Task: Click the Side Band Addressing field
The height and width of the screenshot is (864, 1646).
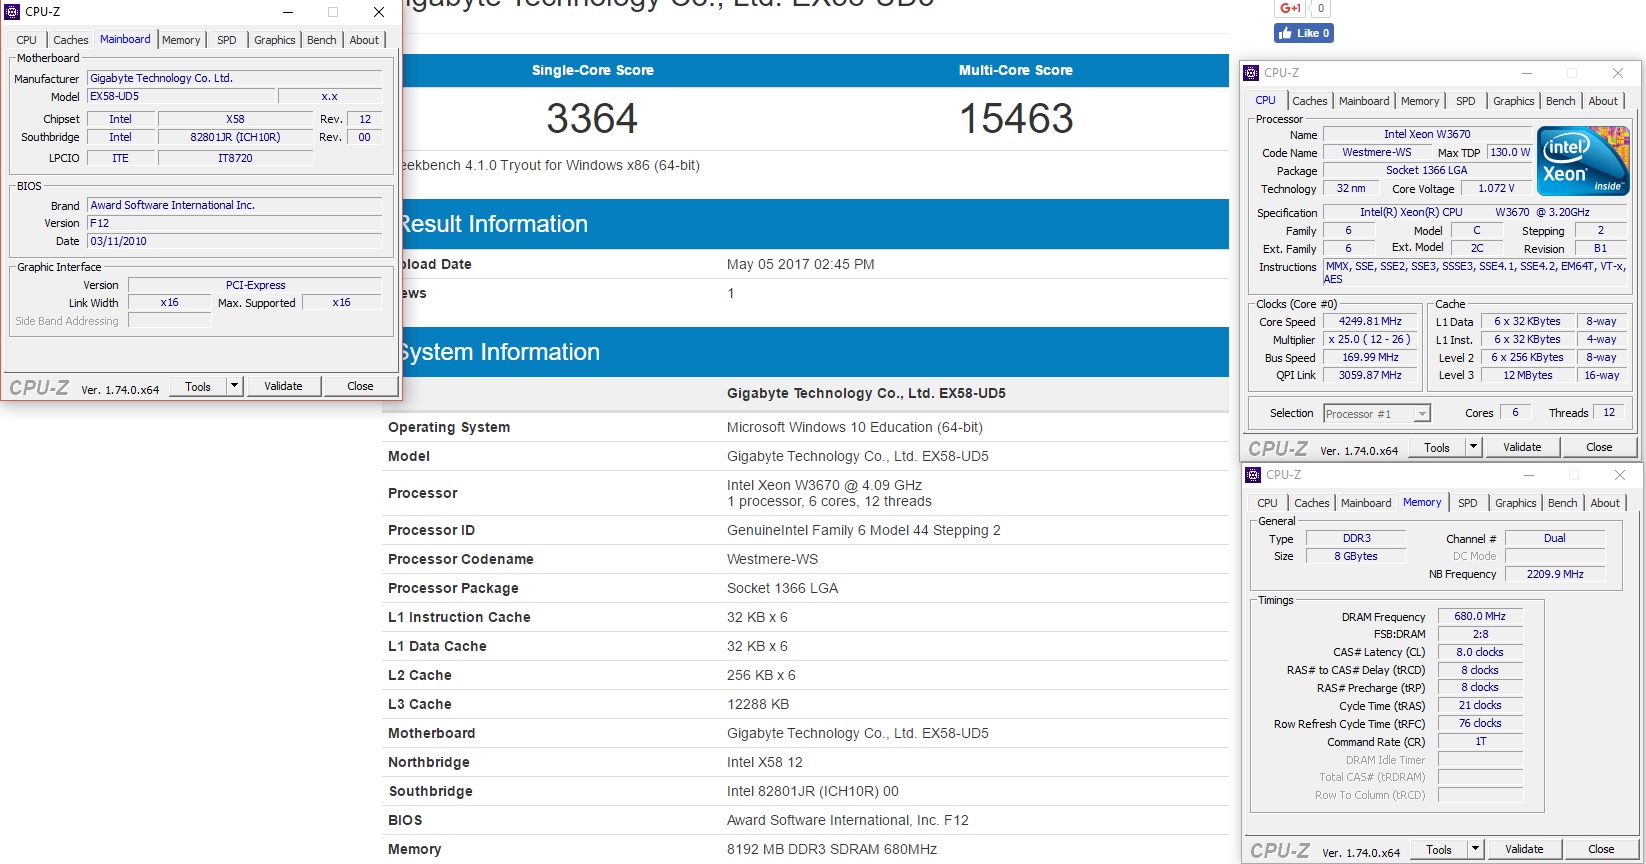Action: pyautogui.click(x=170, y=321)
